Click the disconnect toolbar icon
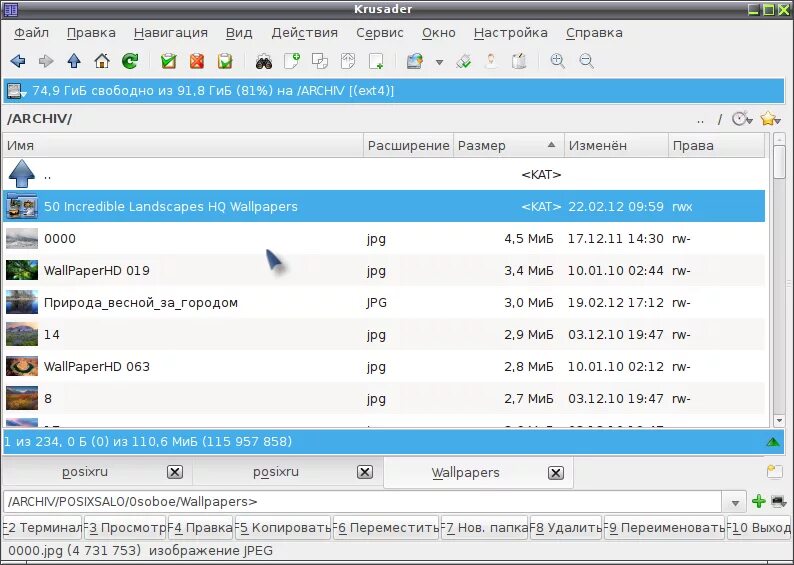This screenshot has width=794, height=565. tap(463, 61)
